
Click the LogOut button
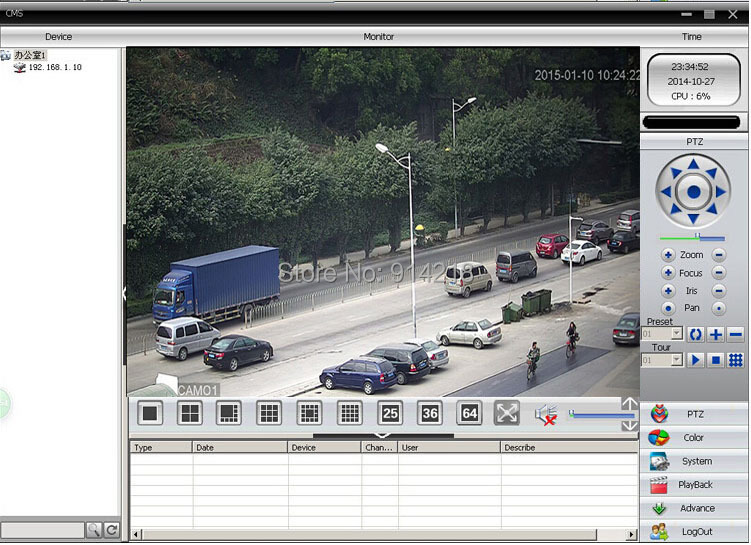point(695,532)
